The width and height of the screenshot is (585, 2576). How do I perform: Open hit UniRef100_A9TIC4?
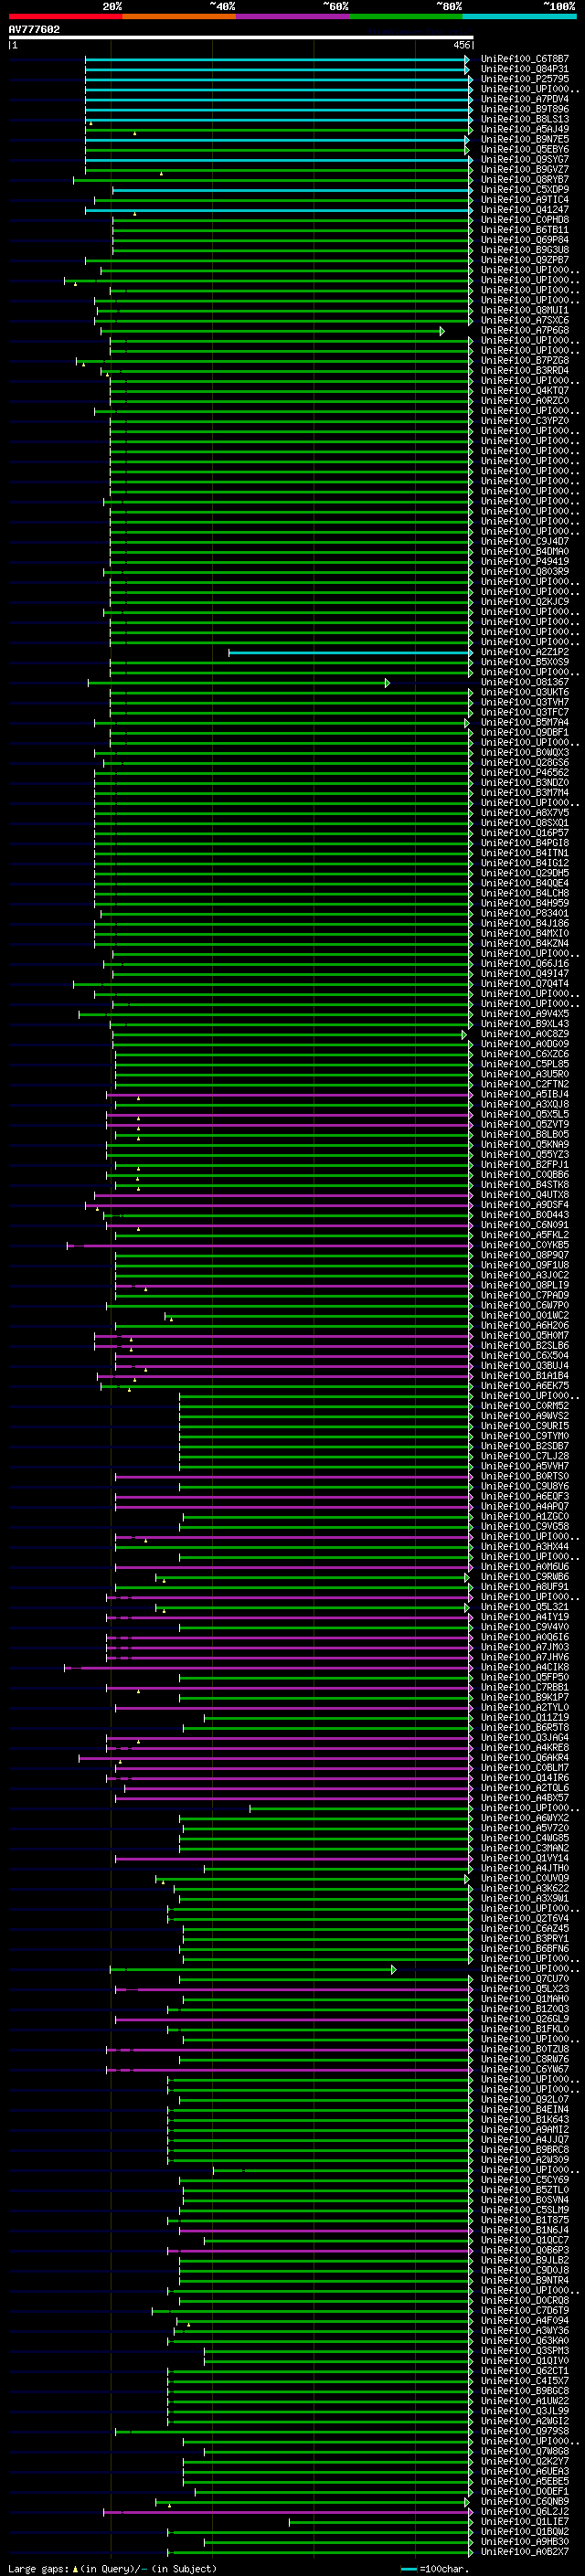pos(525,200)
